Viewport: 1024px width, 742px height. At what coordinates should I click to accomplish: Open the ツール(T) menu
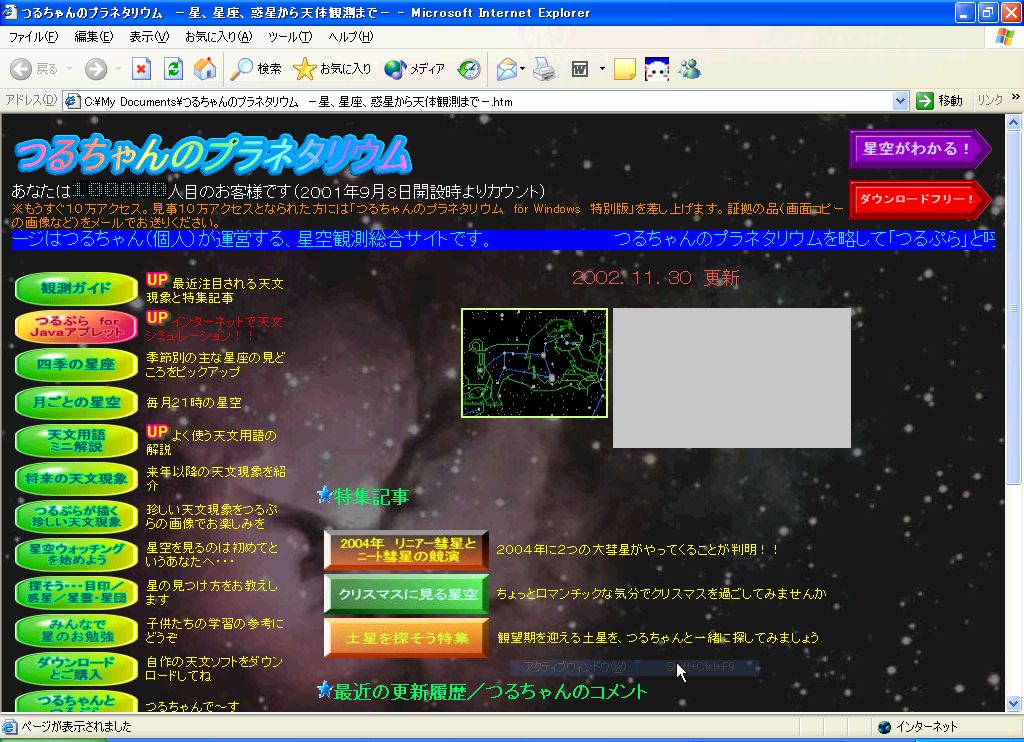coord(289,37)
